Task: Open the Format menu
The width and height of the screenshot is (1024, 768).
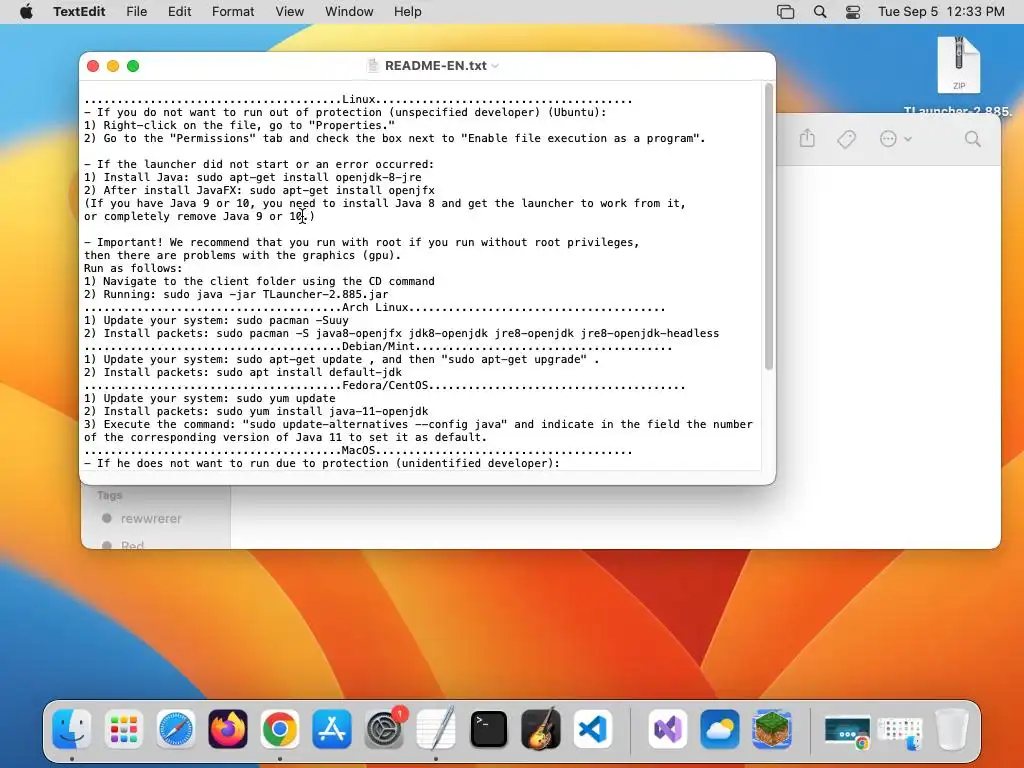Action: (x=233, y=12)
